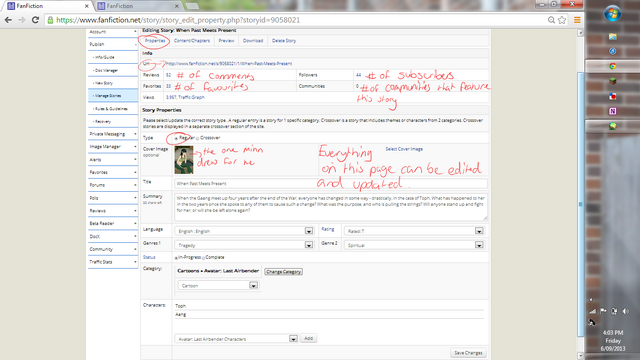
Task: Open the system clock showing 4:03 PM
Action: pyautogui.click(x=613, y=340)
